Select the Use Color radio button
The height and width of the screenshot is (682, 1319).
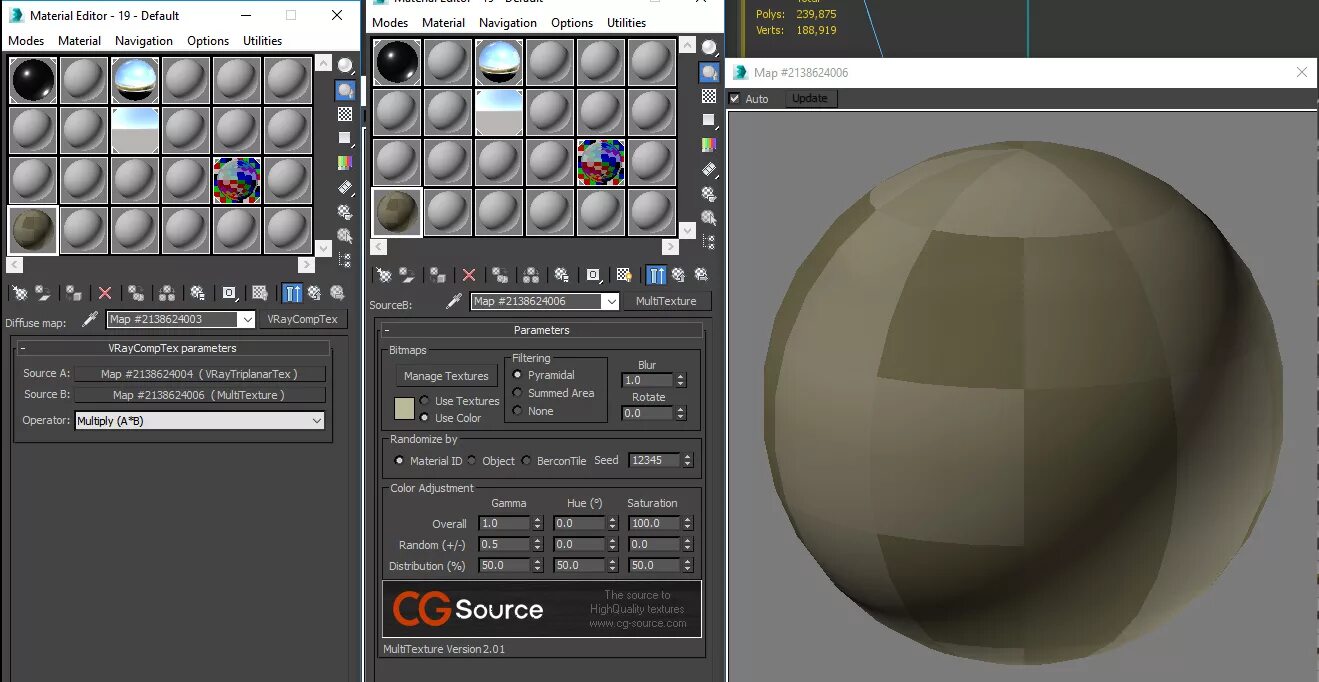click(x=425, y=418)
